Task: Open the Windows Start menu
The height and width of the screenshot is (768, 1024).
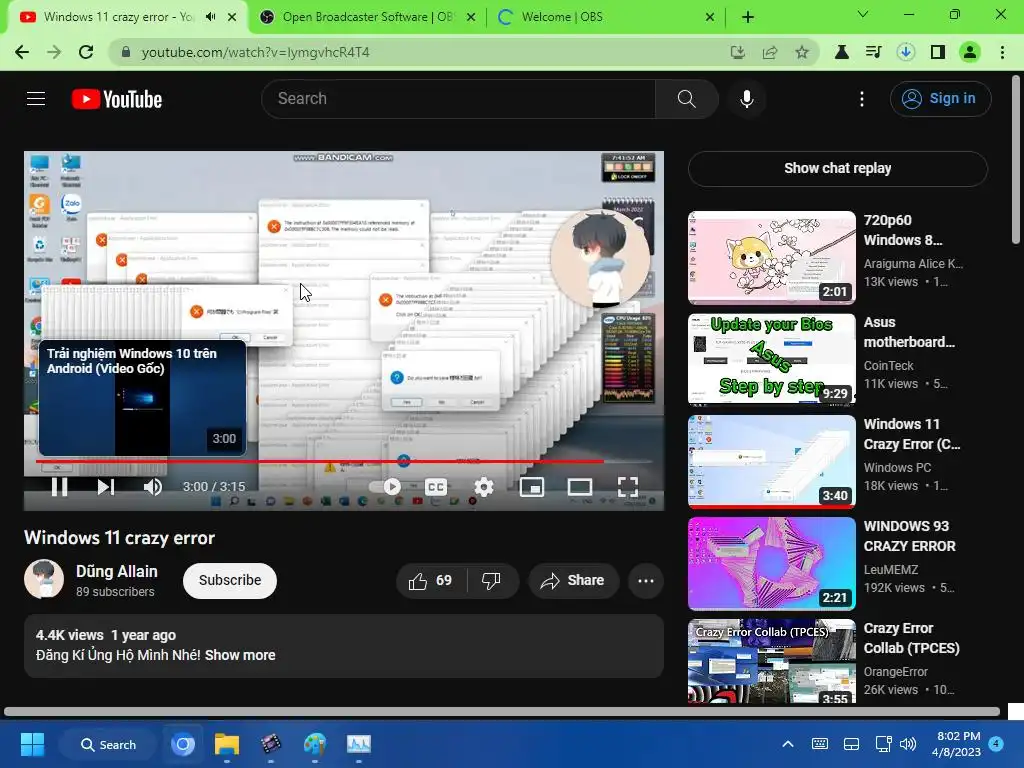Action: coord(32,744)
